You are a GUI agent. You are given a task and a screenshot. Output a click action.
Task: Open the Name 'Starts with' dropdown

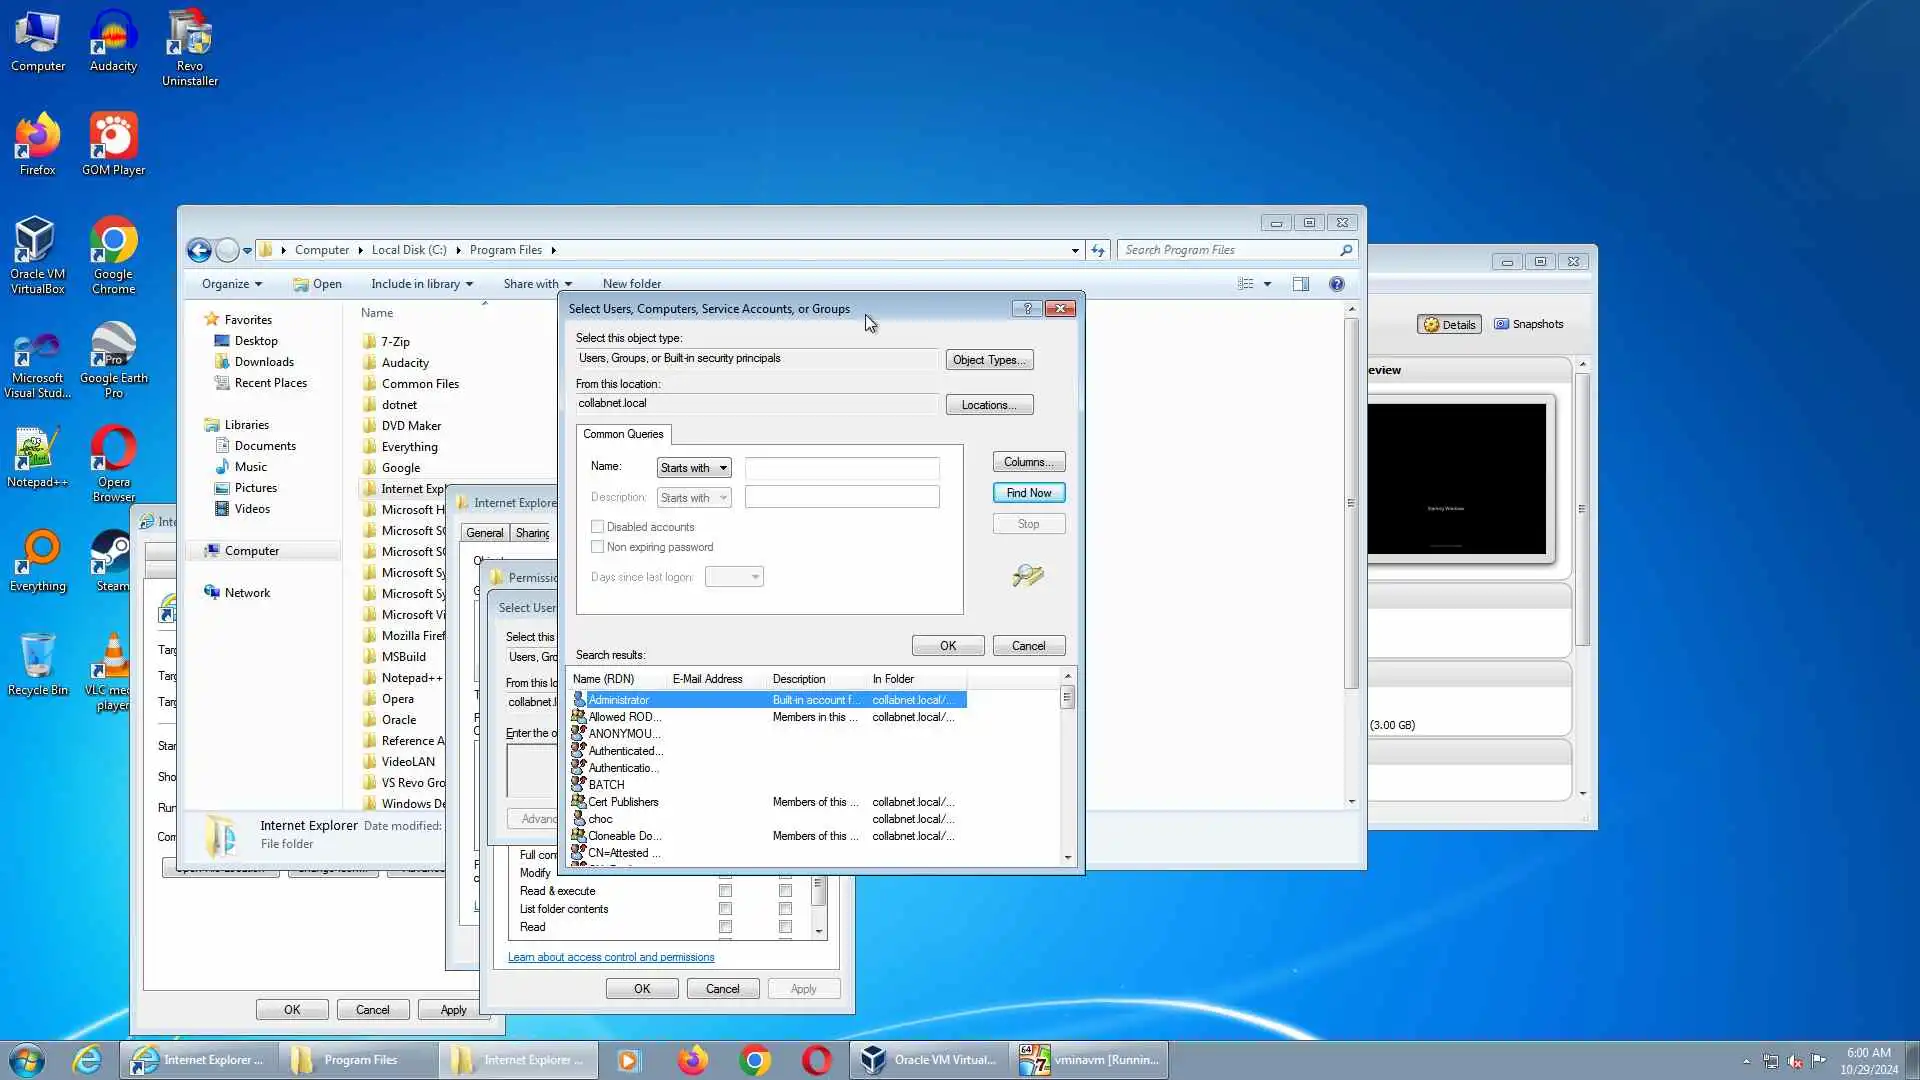coord(693,468)
